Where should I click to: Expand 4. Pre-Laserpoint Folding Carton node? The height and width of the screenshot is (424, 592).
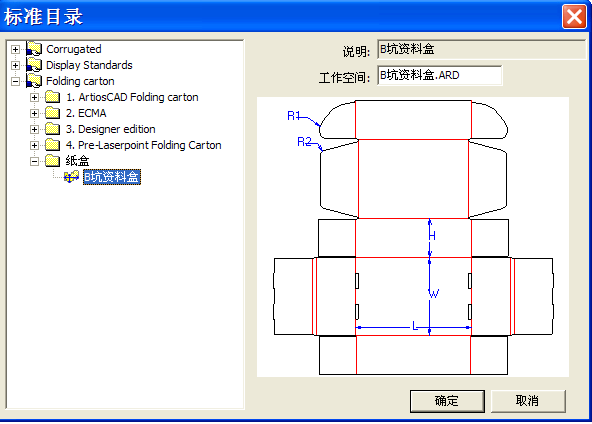(34, 145)
